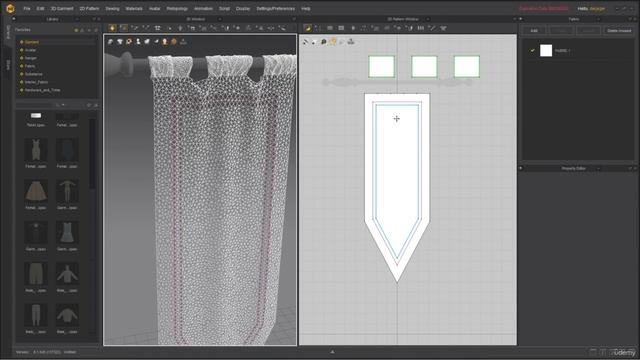Viewport: 640px width, 360px height.
Task: Select the grey dress garment thumbnail
Action: coord(67,232)
